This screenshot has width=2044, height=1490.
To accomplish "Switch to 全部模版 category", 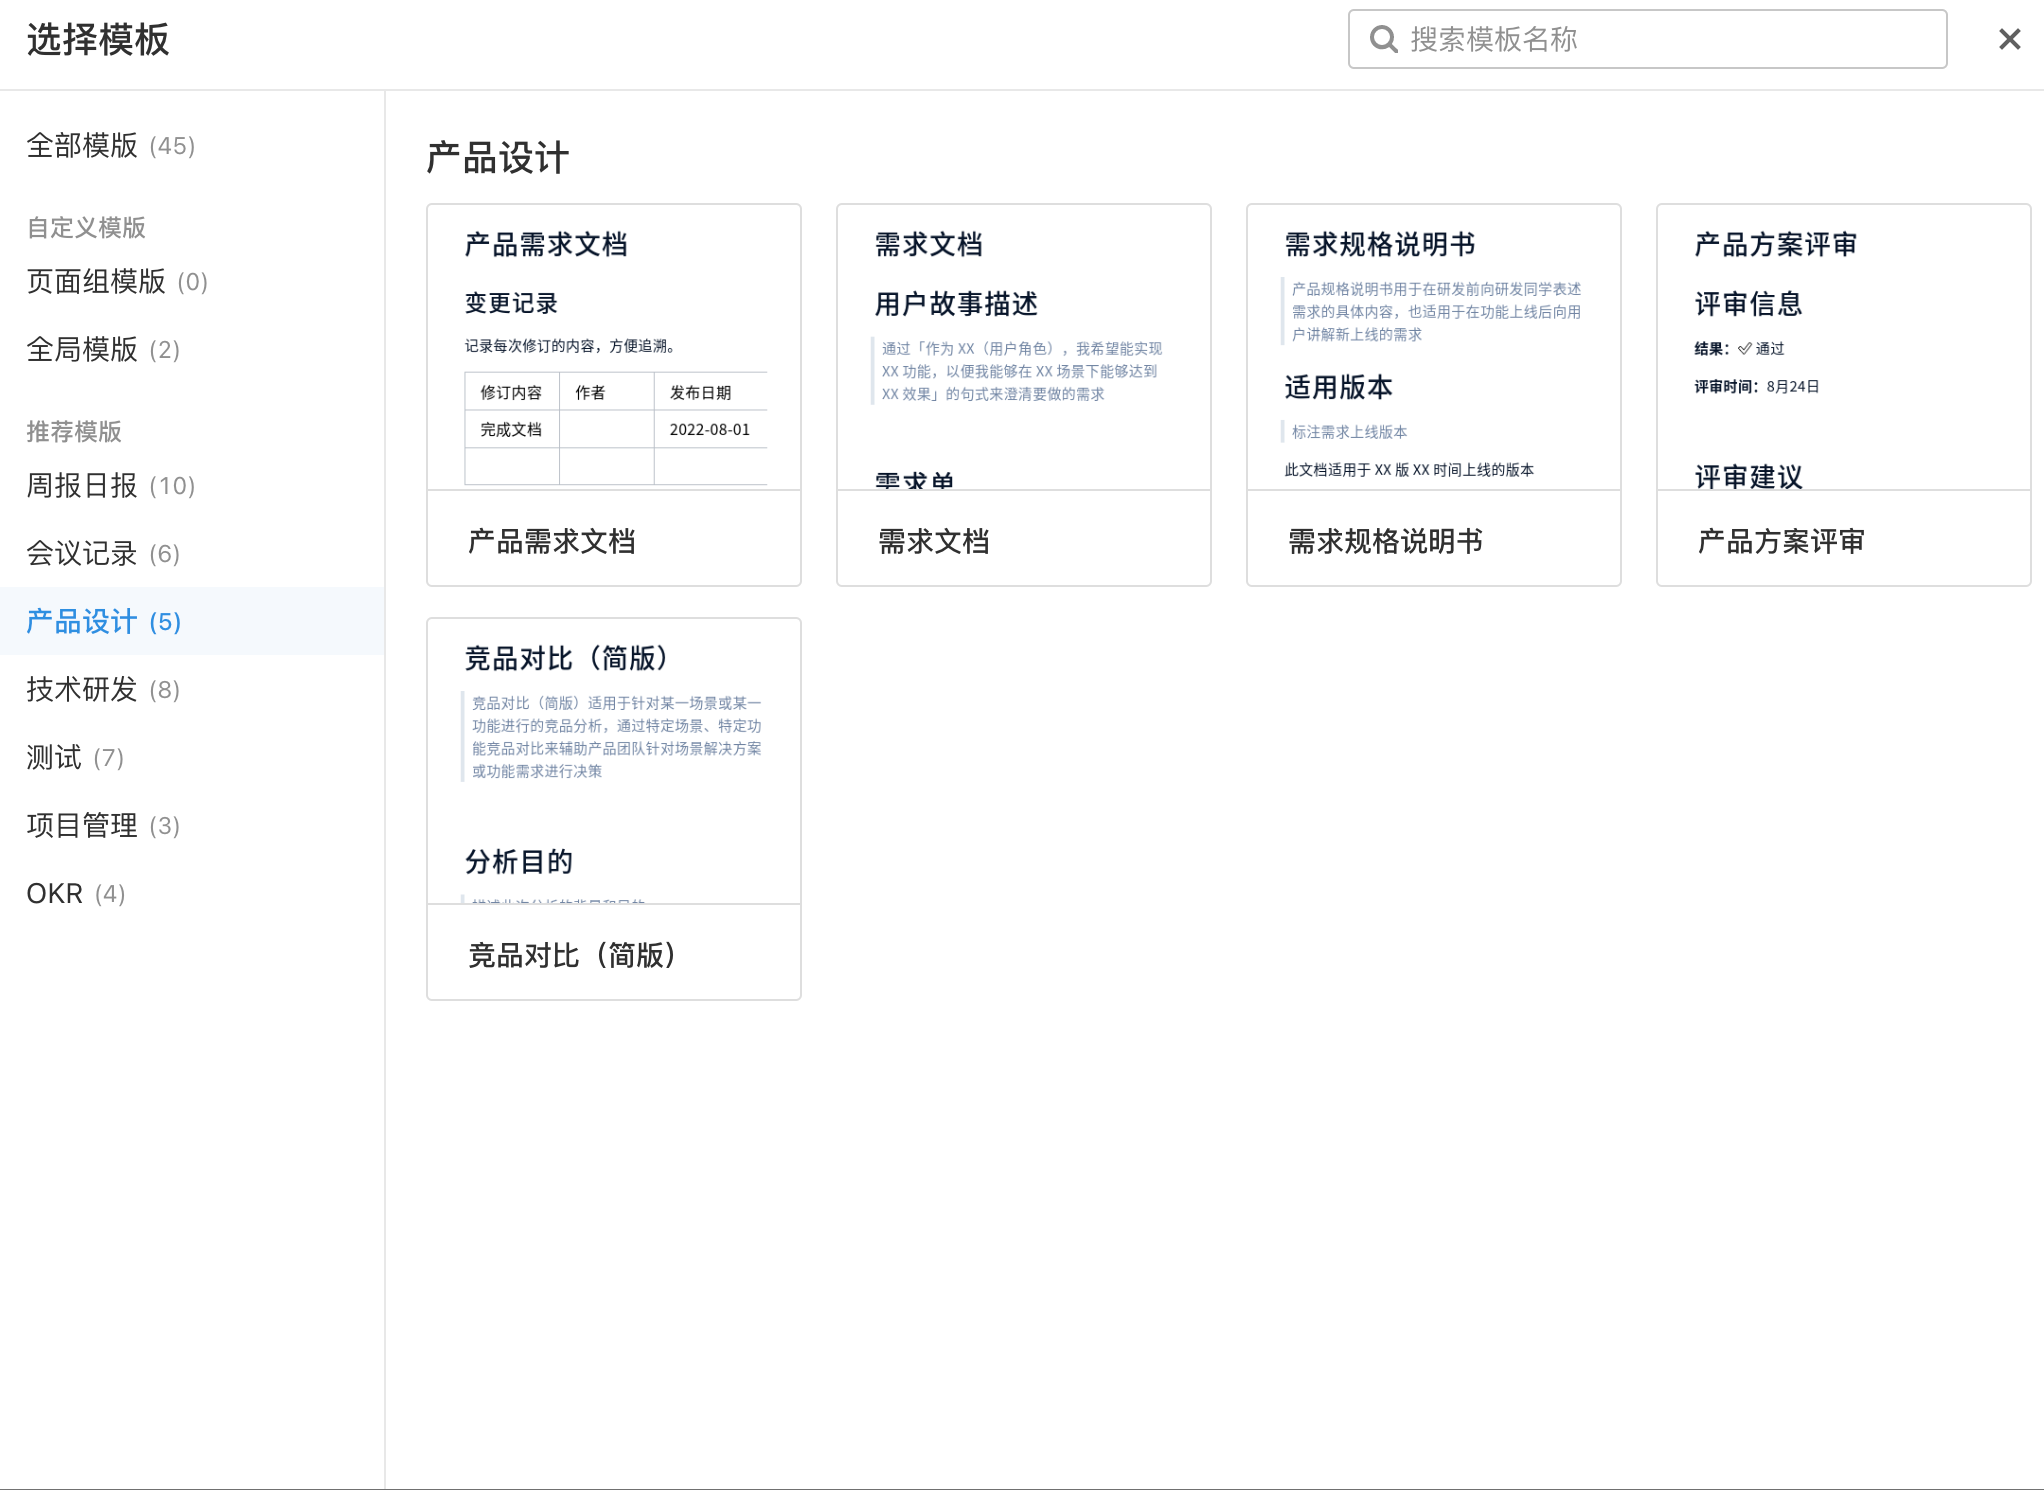I will pos(110,145).
